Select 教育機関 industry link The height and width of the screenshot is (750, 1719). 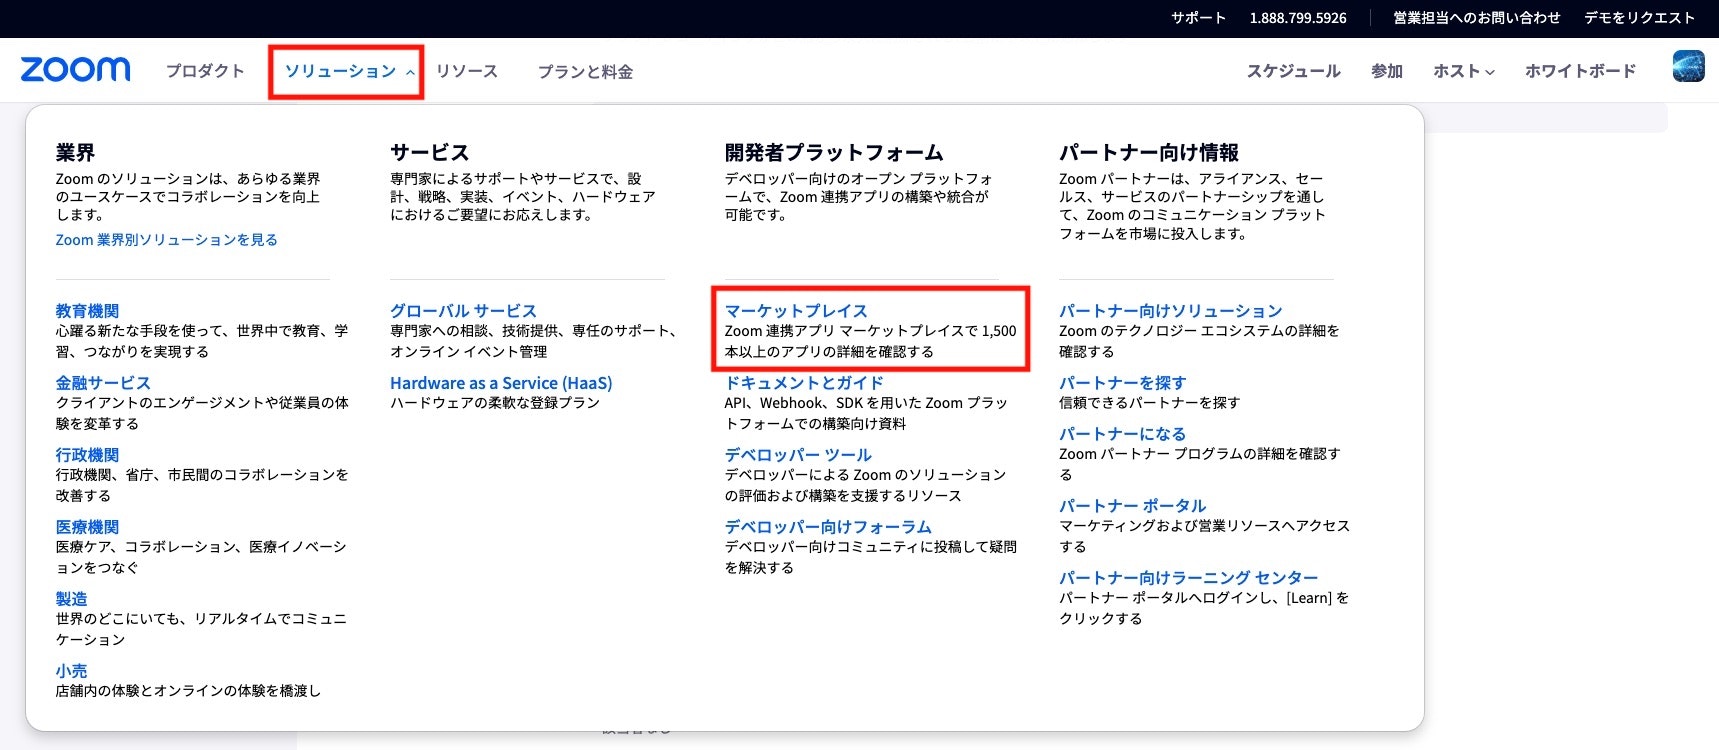(x=87, y=311)
